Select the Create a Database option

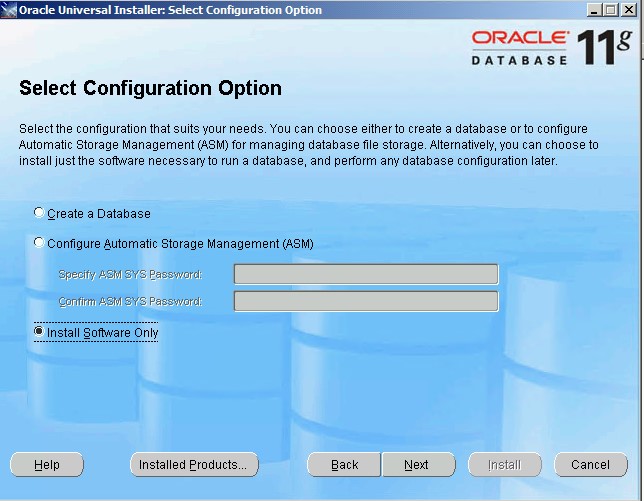point(39,213)
